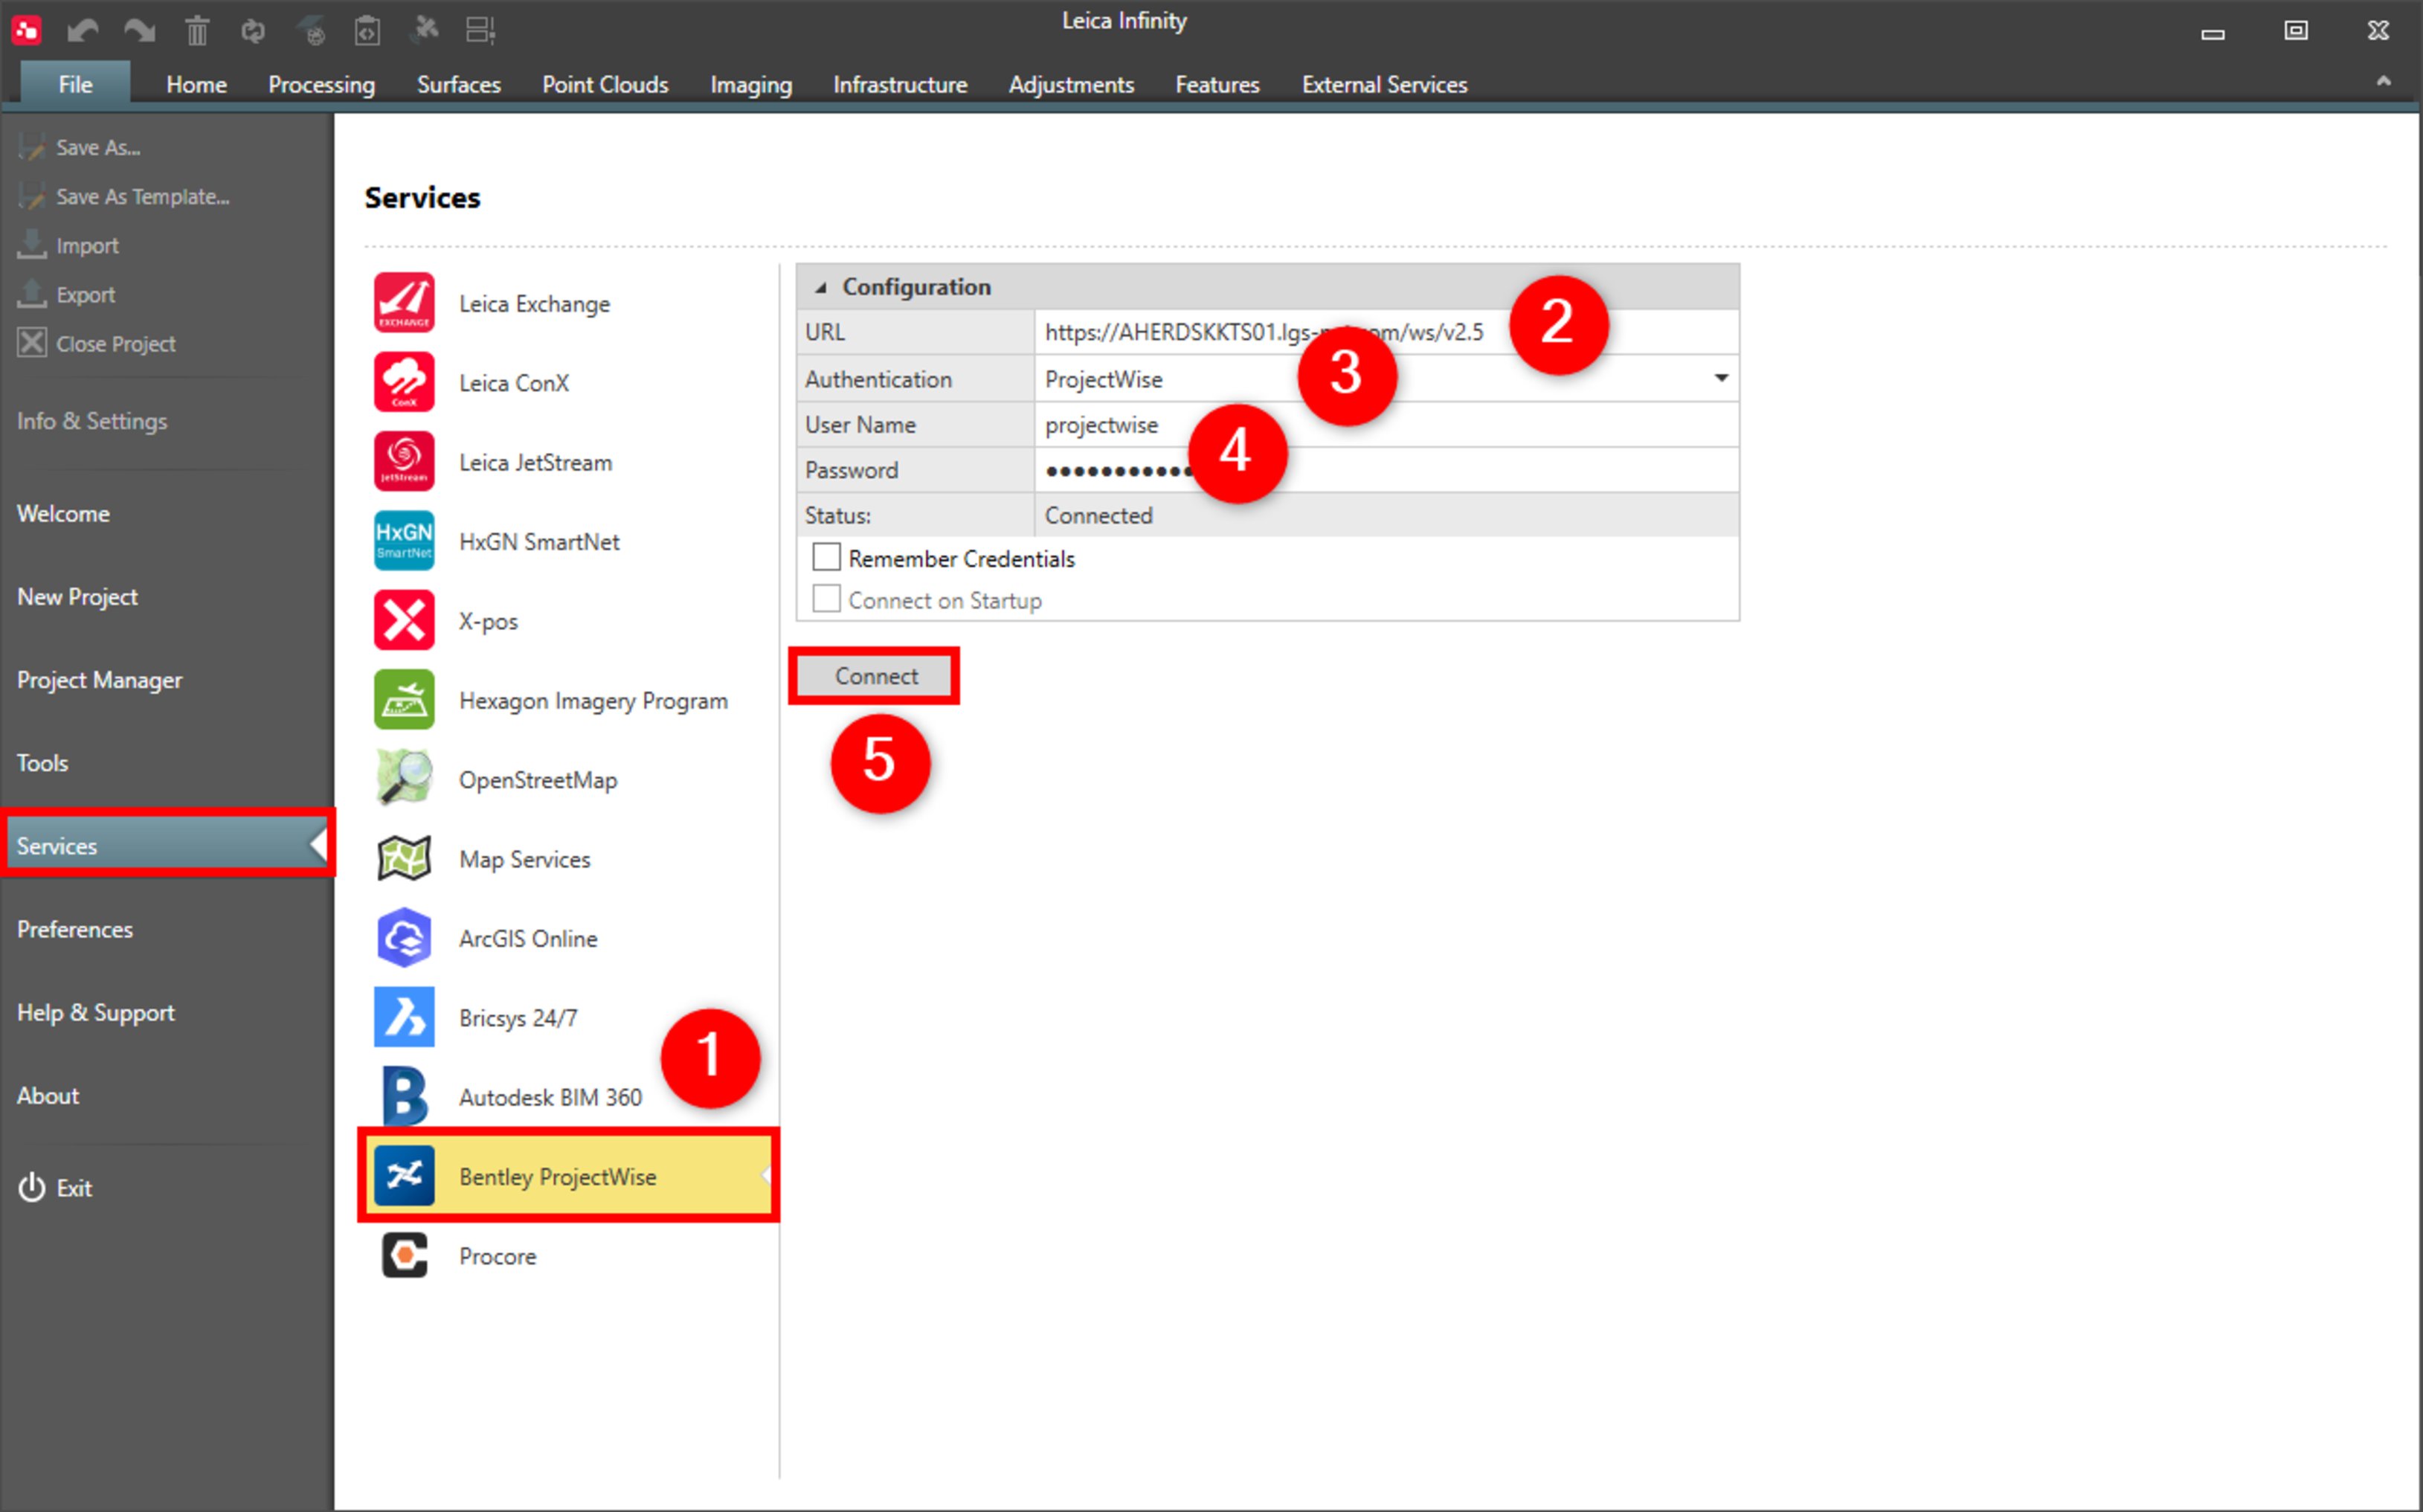Open the Point Clouds tab
2423x1512 pixels.
[605, 84]
